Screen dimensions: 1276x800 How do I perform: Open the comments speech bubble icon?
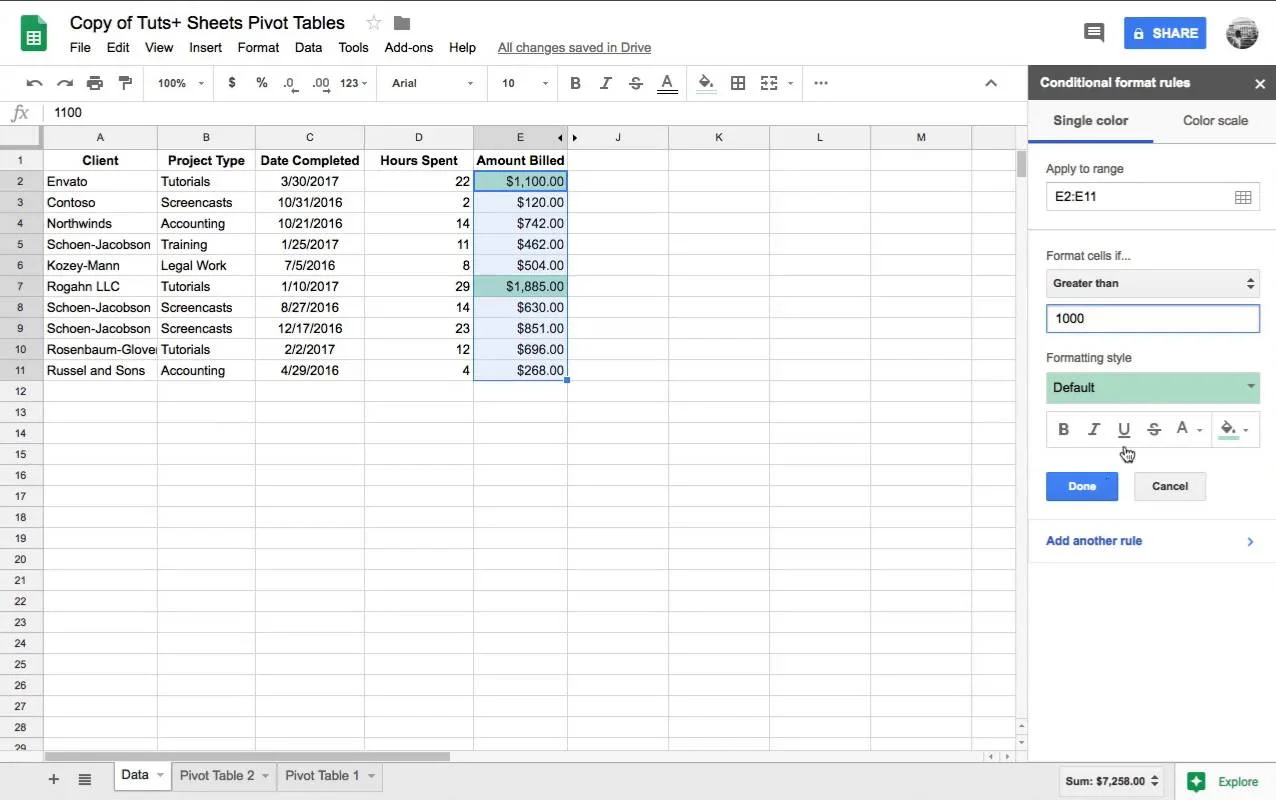[1094, 33]
